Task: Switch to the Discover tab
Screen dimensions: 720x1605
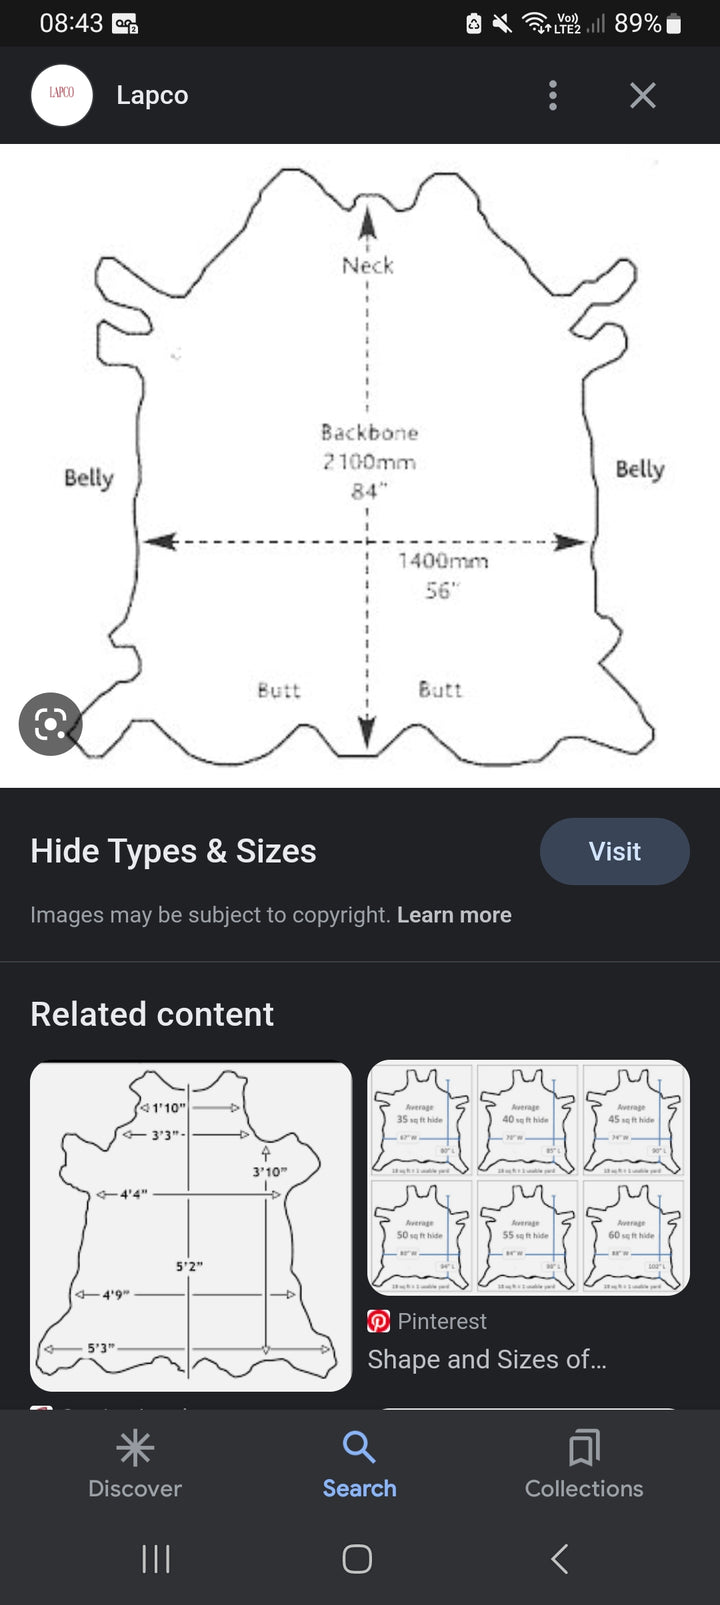Action: point(135,1464)
